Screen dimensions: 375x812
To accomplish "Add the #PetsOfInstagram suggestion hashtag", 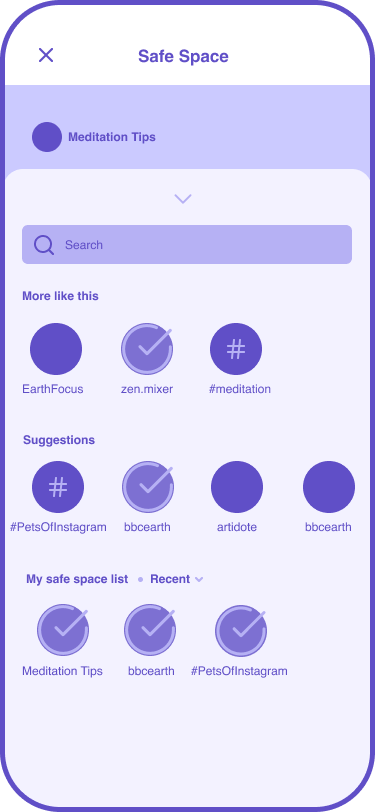I will [58, 487].
